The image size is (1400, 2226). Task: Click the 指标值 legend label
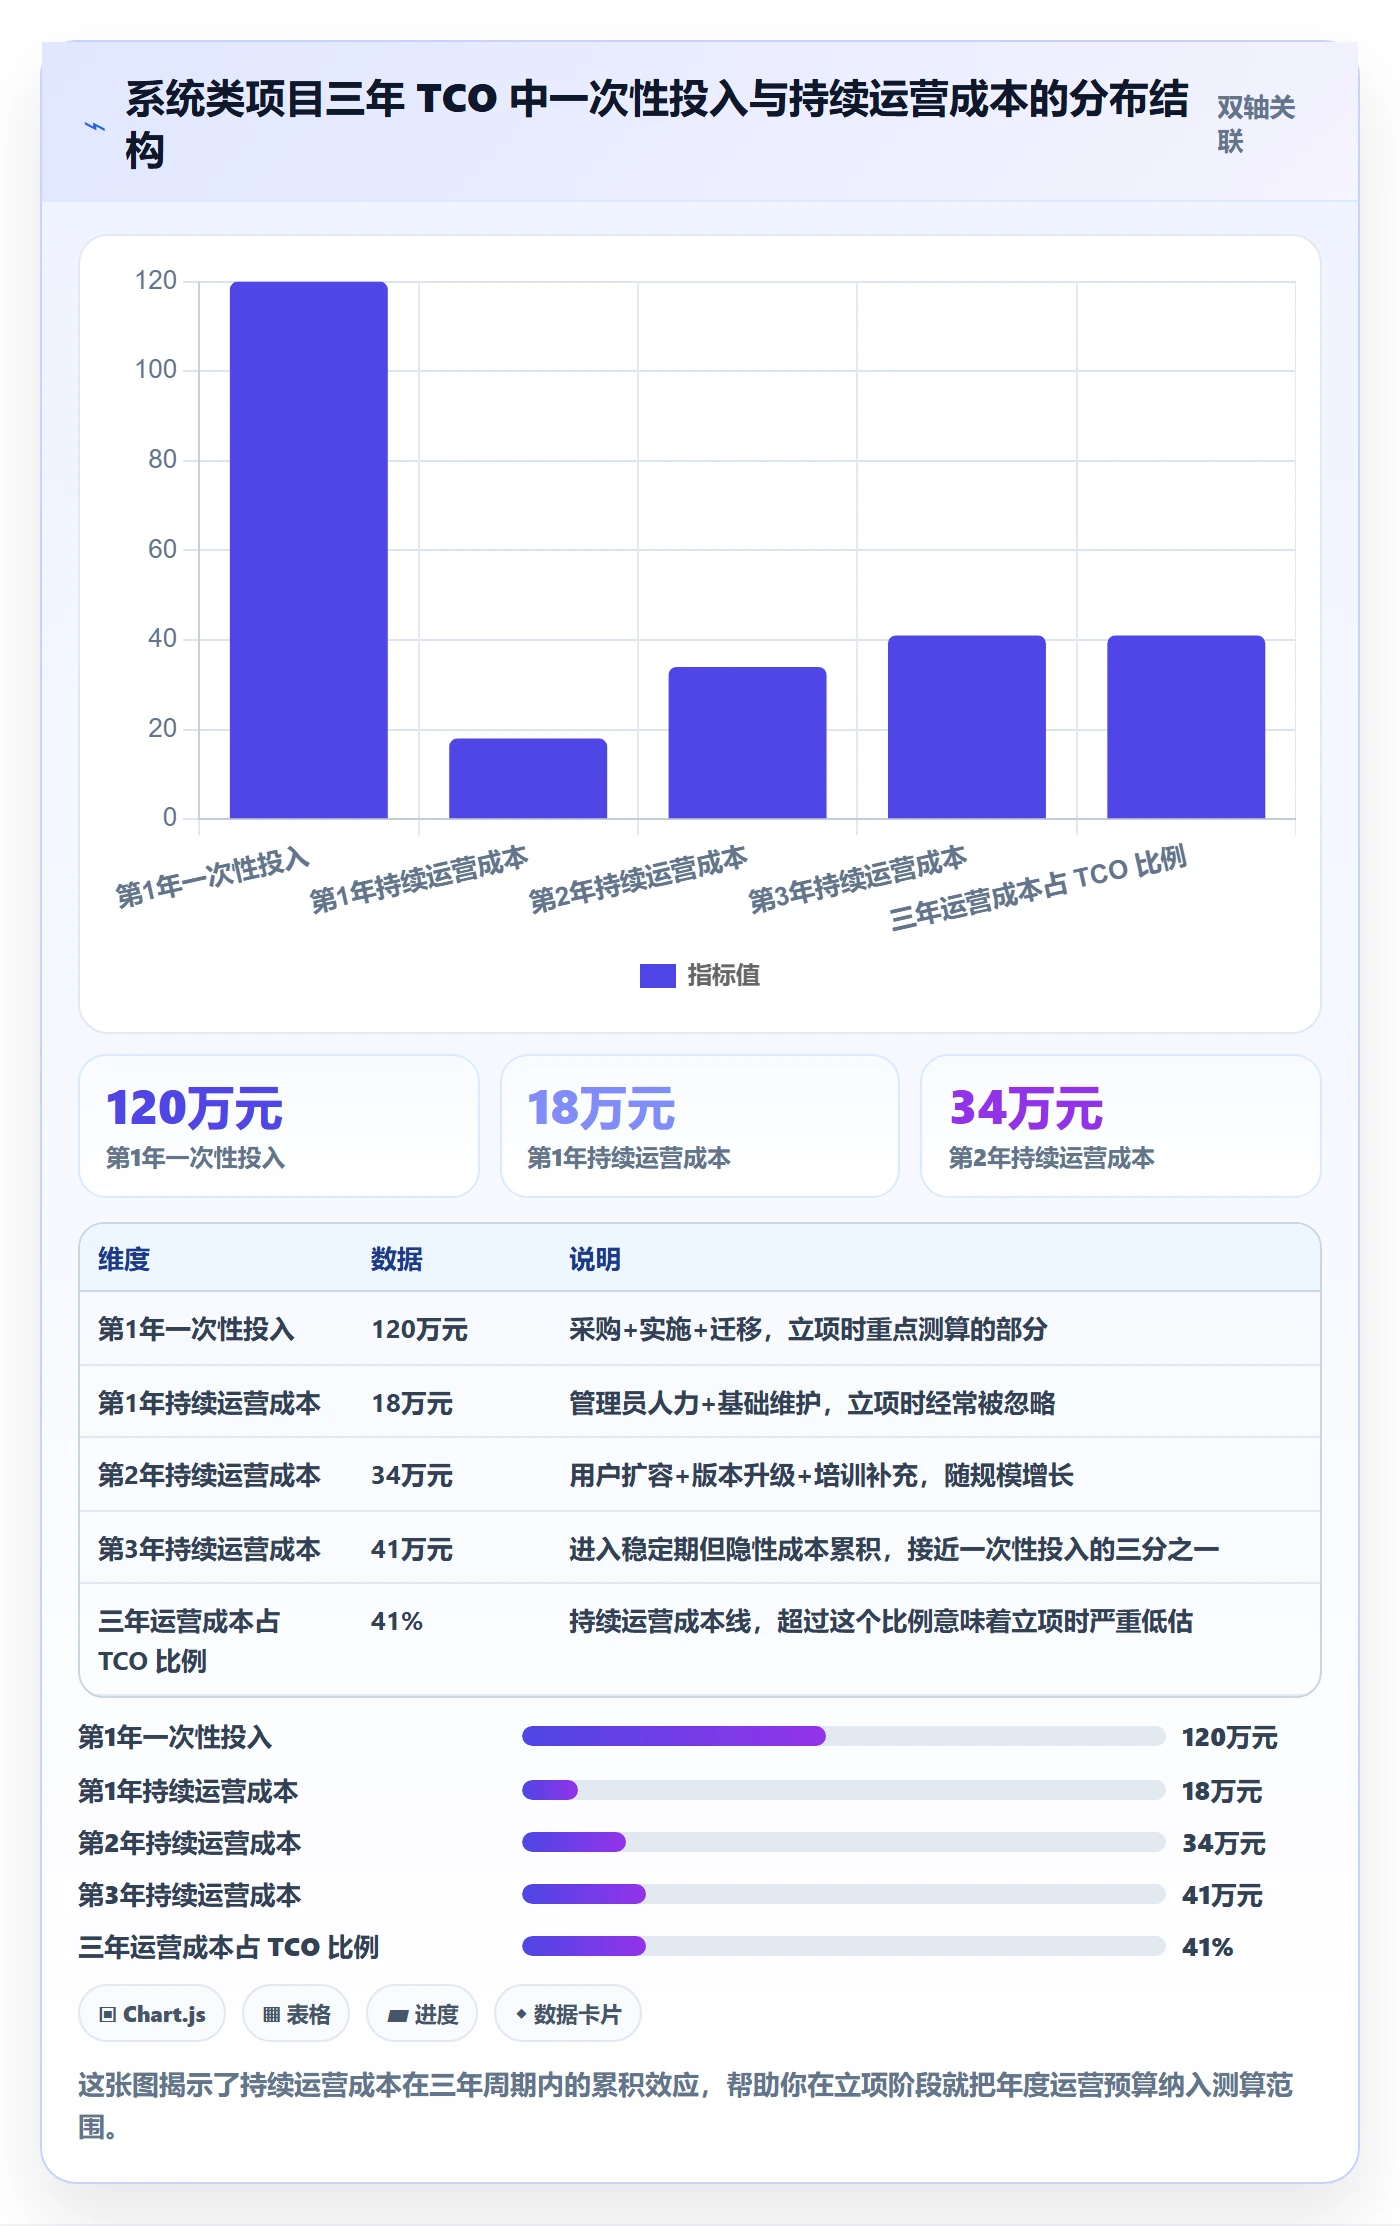[724, 975]
